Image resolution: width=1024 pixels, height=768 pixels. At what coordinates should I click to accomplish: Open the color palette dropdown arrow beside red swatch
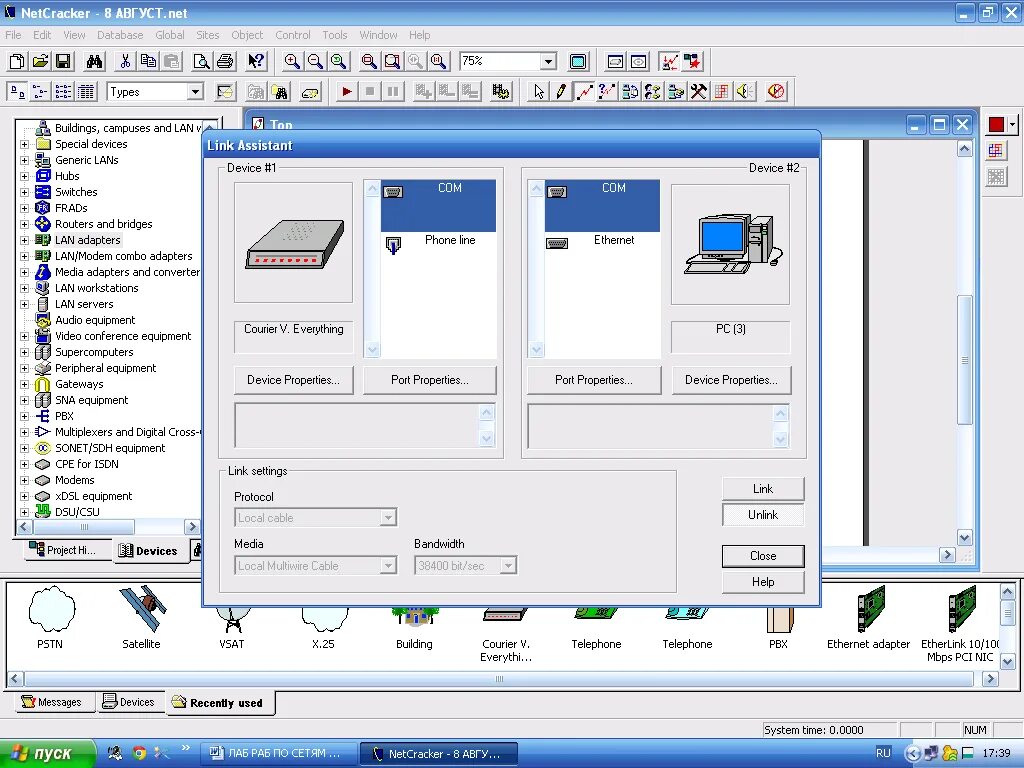pyautogui.click(x=1012, y=124)
